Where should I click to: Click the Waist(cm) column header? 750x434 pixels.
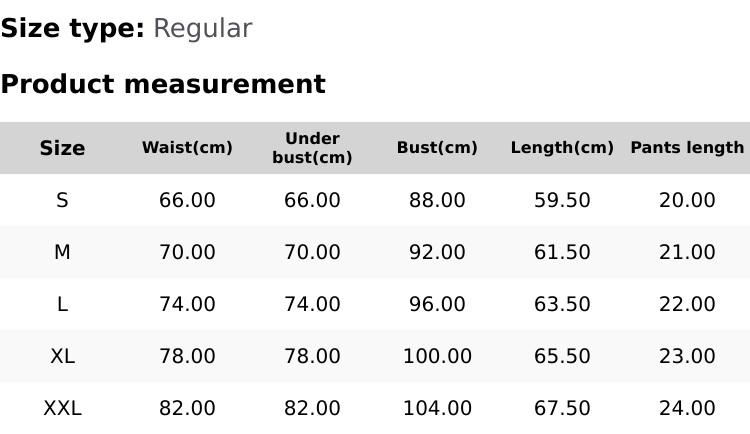[x=187, y=148]
